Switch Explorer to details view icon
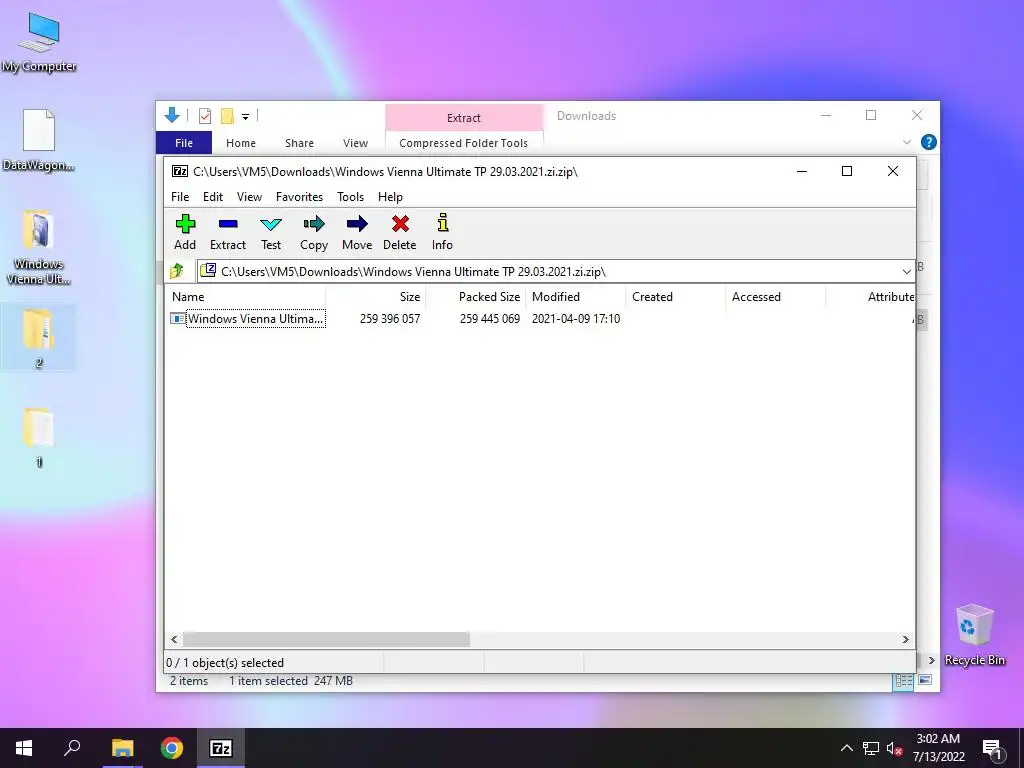Viewport: 1024px width, 768px height. click(903, 680)
